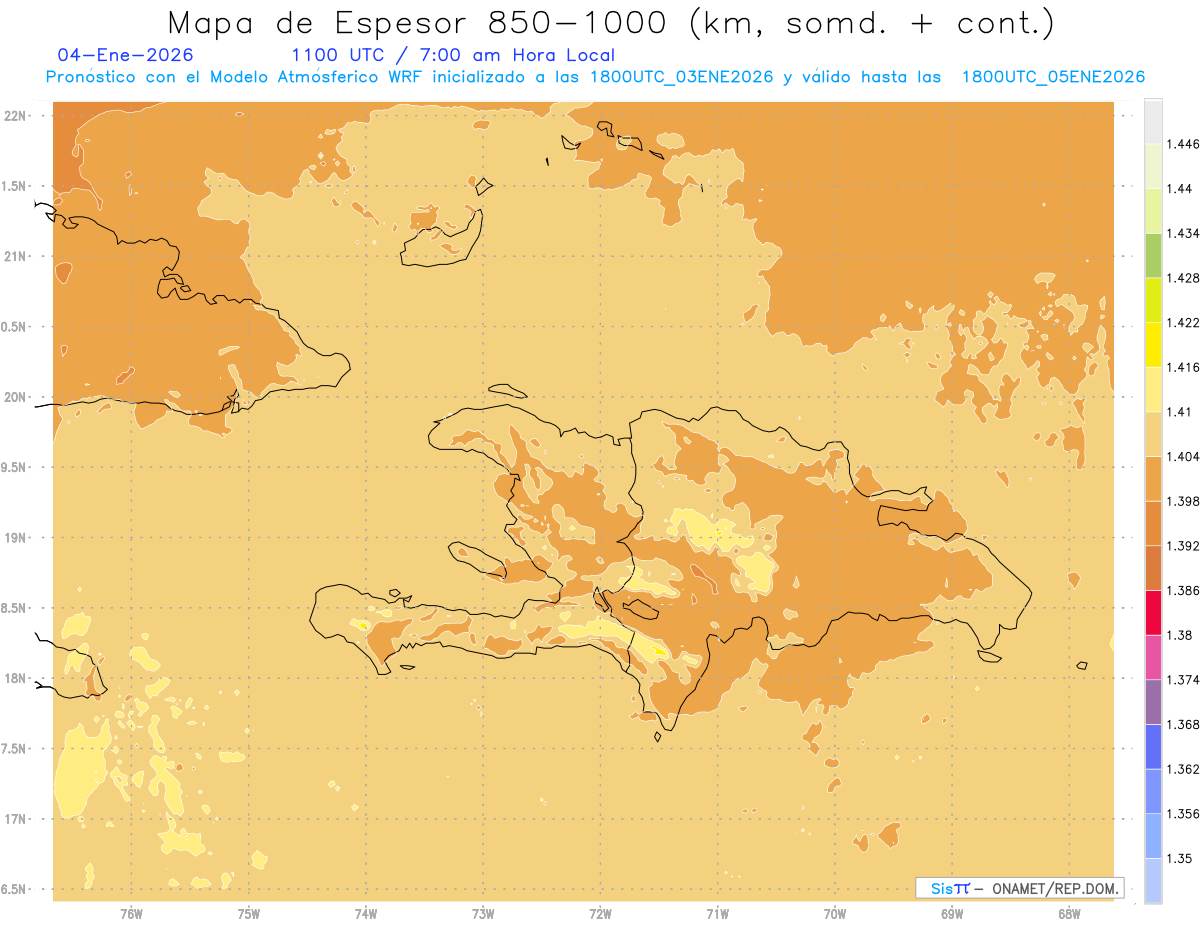Click the '1.38' colorbar value
Image resolution: width=1200 pixels, height=927 pixels.
tap(1181, 635)
